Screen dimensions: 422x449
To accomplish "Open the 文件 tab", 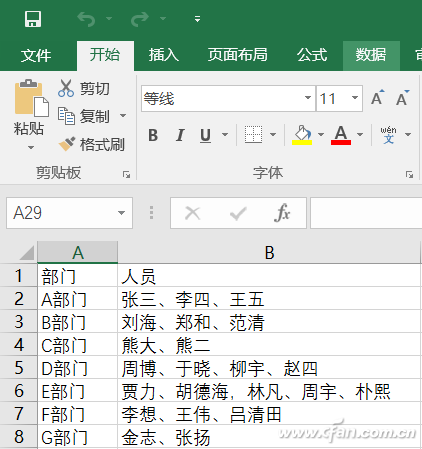I will [x=36, y=55].
